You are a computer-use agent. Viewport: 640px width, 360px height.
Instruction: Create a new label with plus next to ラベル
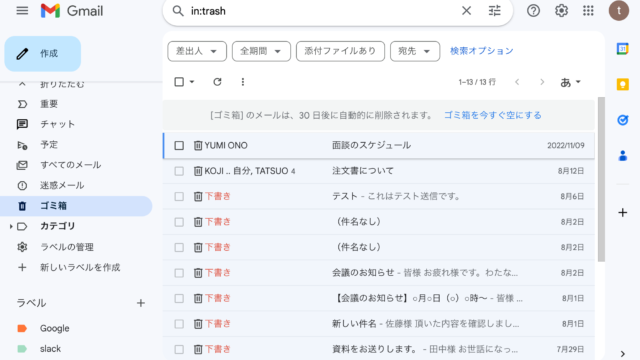pyautogui.click(x=141, y=303)
